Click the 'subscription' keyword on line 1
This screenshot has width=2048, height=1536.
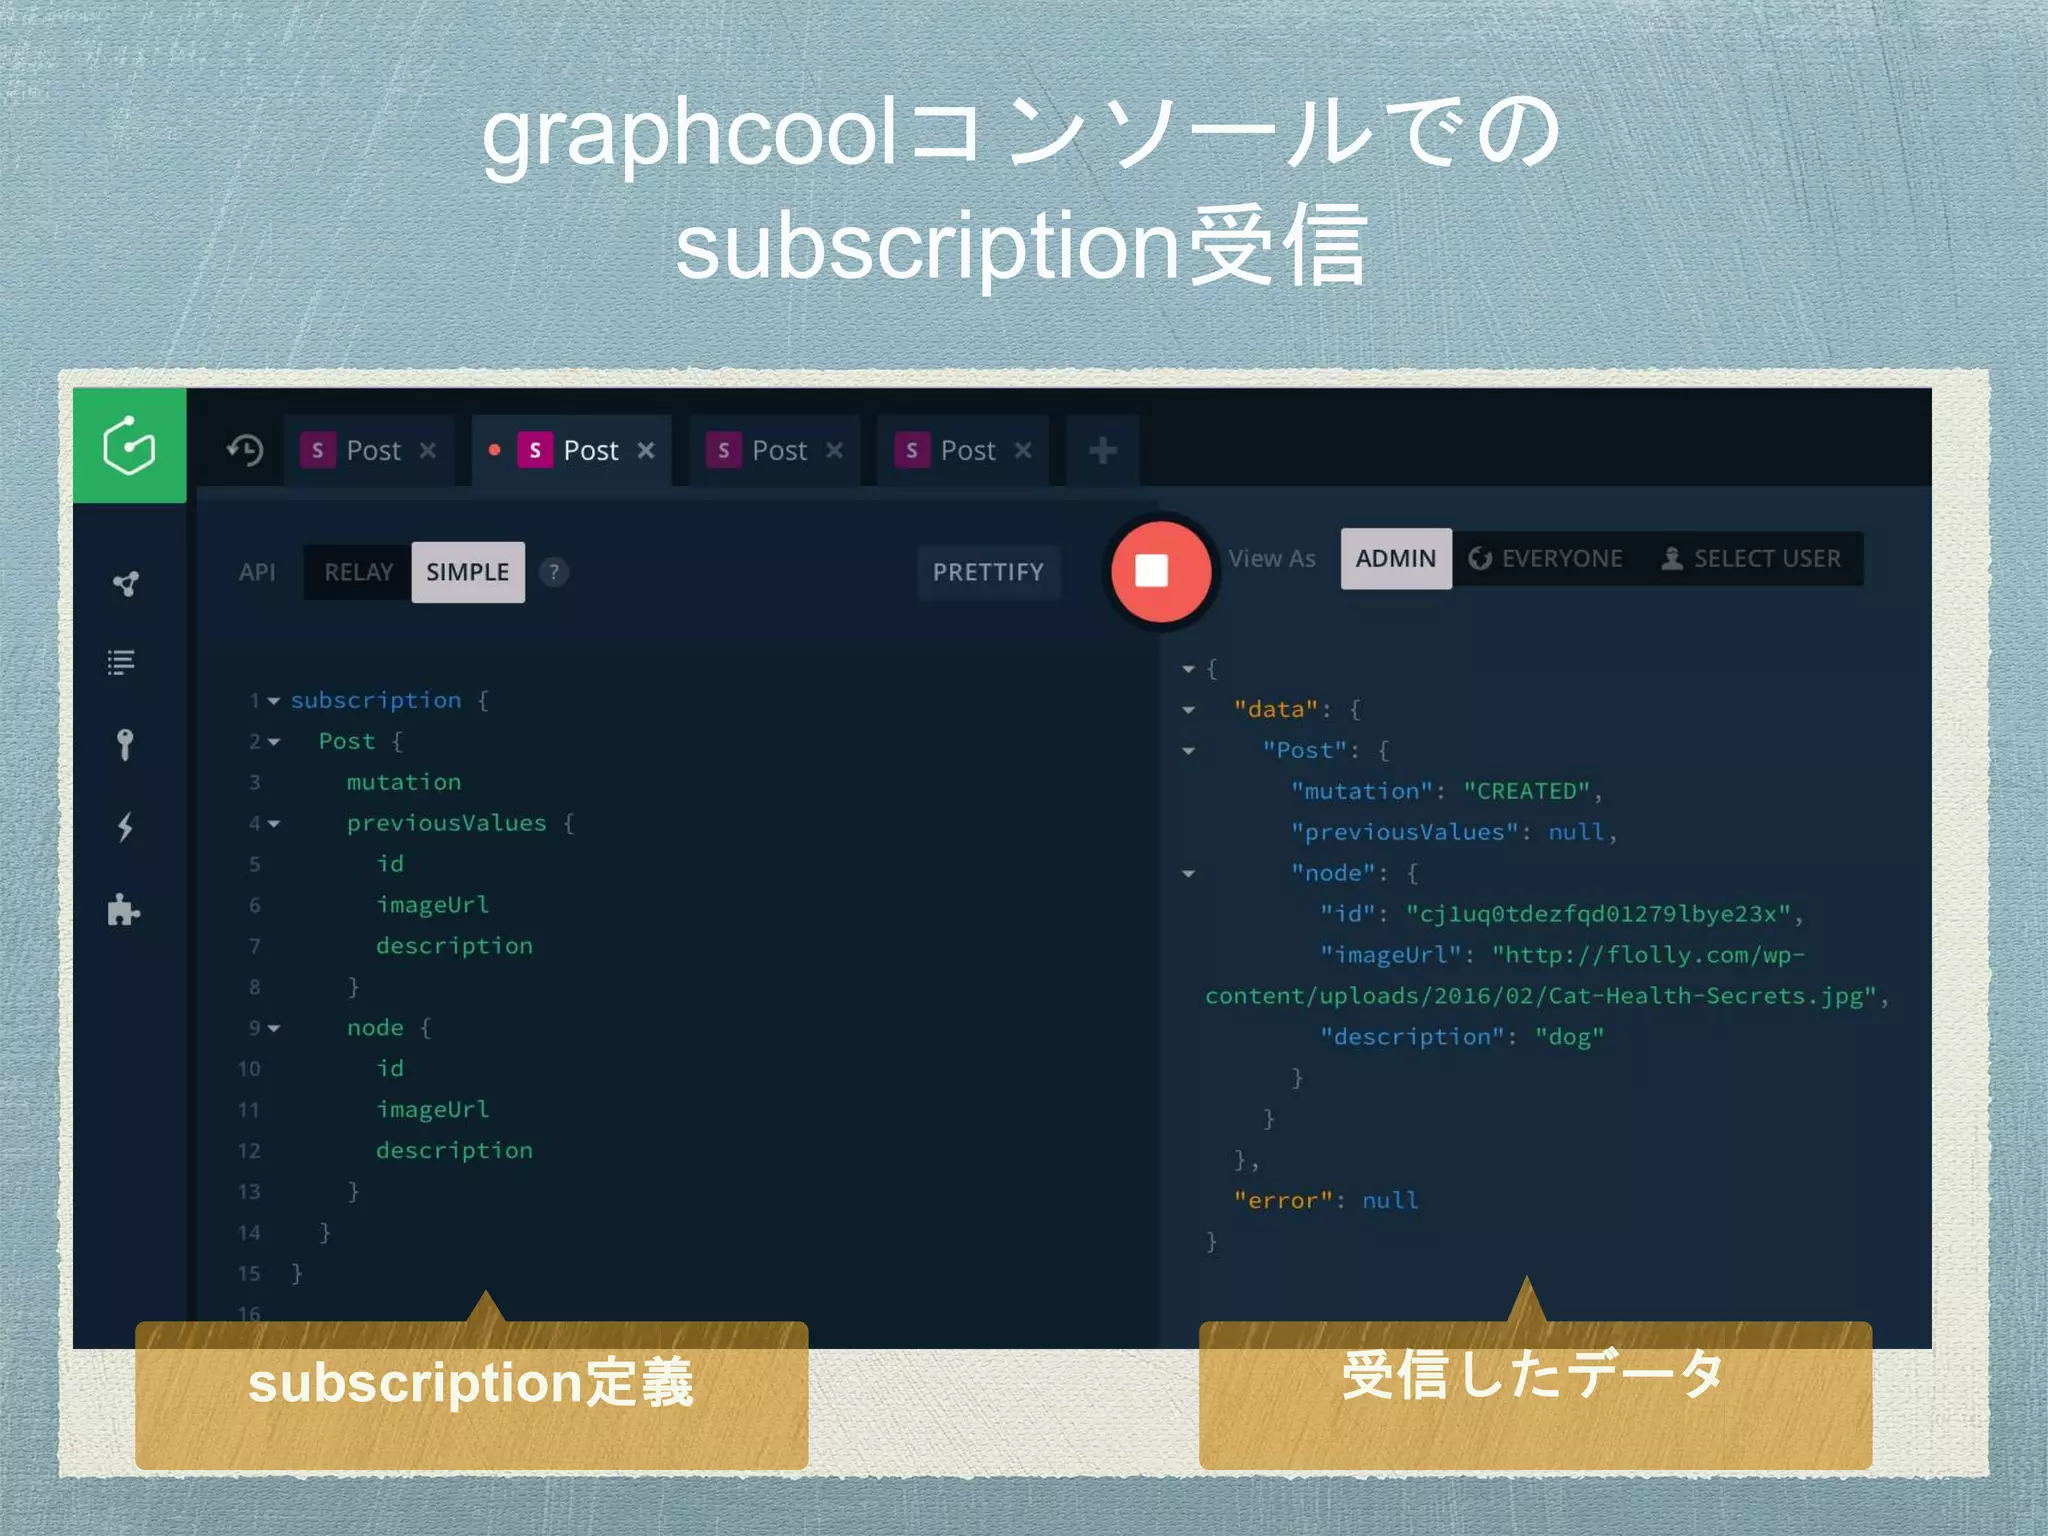[376, 700]
